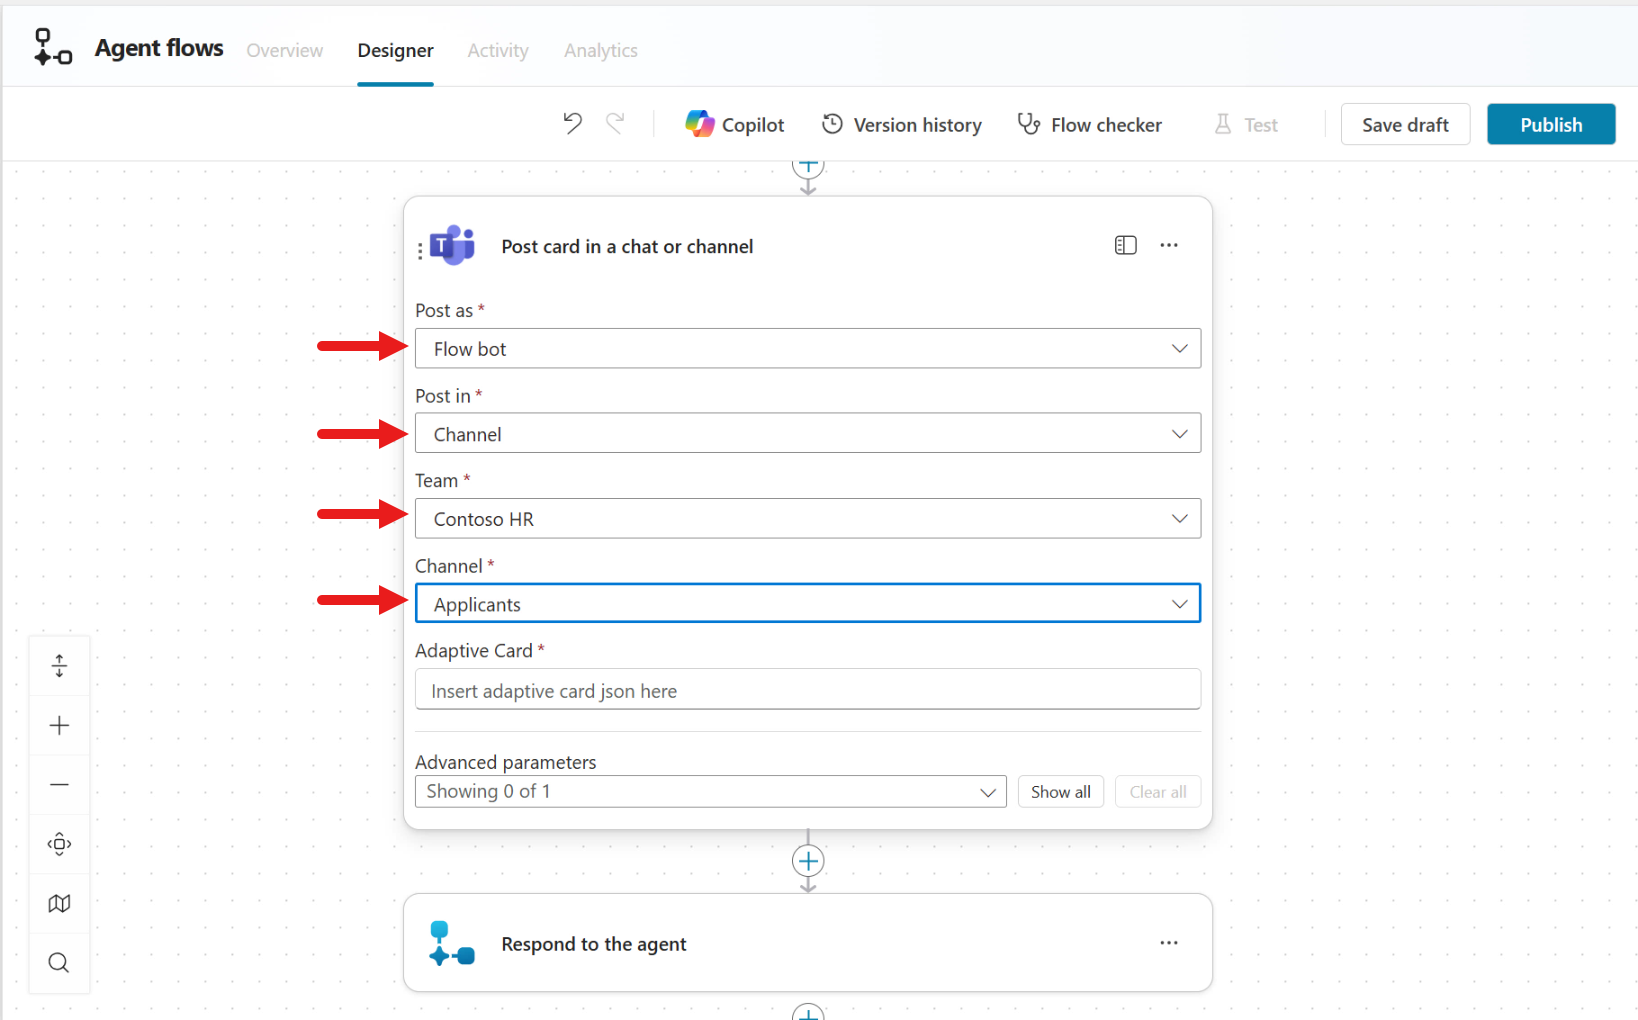Switch to the Activity tab
1638x1020 pixels.
pos(497,50)
